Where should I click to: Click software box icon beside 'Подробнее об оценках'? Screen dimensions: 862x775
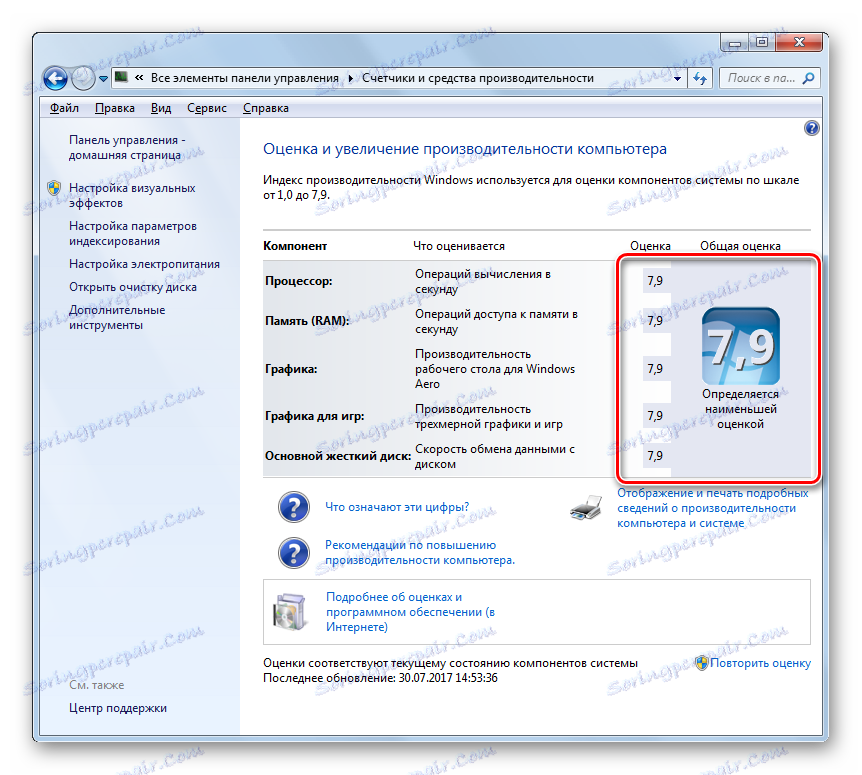(x=290, y=612)
